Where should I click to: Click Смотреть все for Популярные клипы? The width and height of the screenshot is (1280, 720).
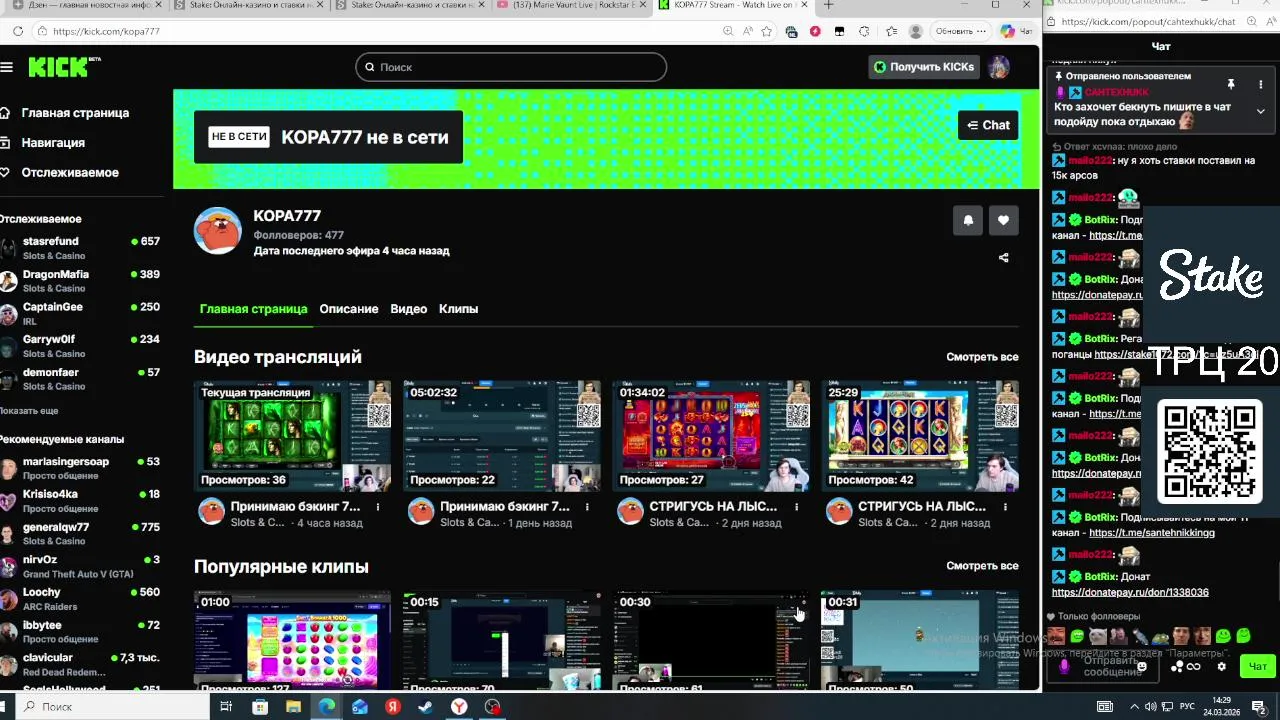(982, 566)
